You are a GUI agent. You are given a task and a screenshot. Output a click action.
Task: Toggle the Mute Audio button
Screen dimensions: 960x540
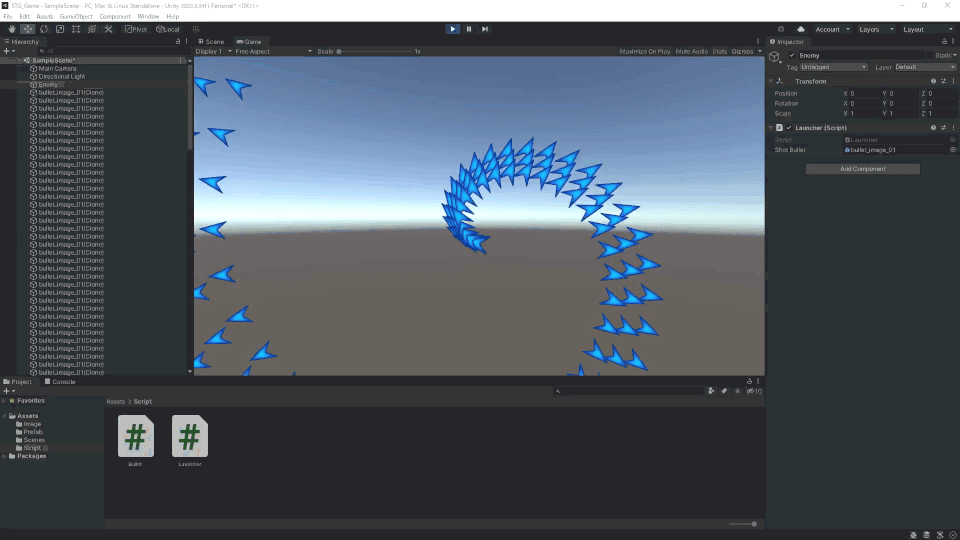coord(691,51)
